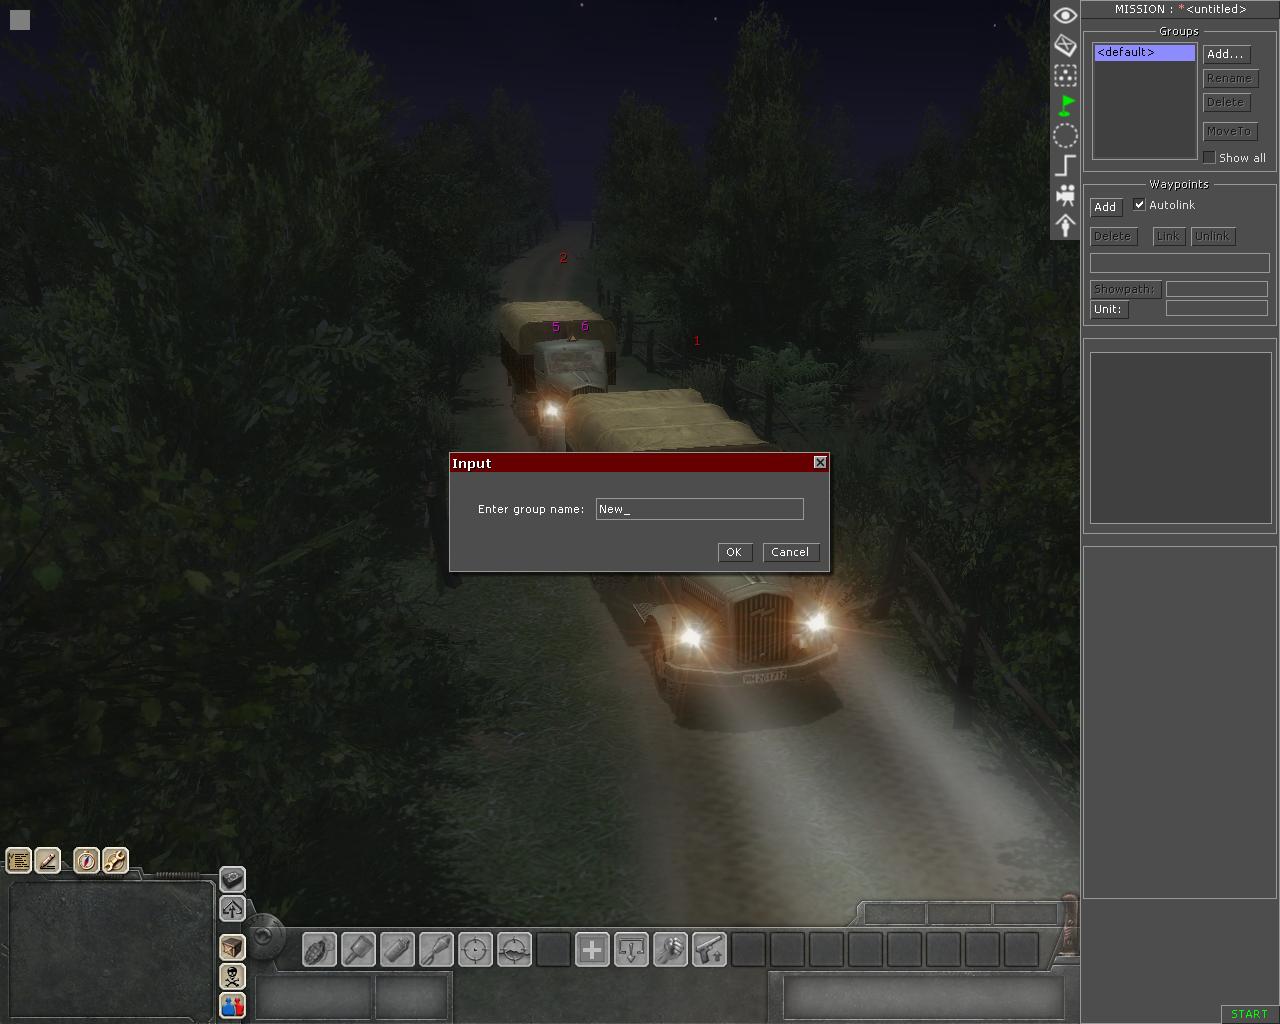Click the group name text field
The image size is (1280, 1024).
[x=699, y=509]
